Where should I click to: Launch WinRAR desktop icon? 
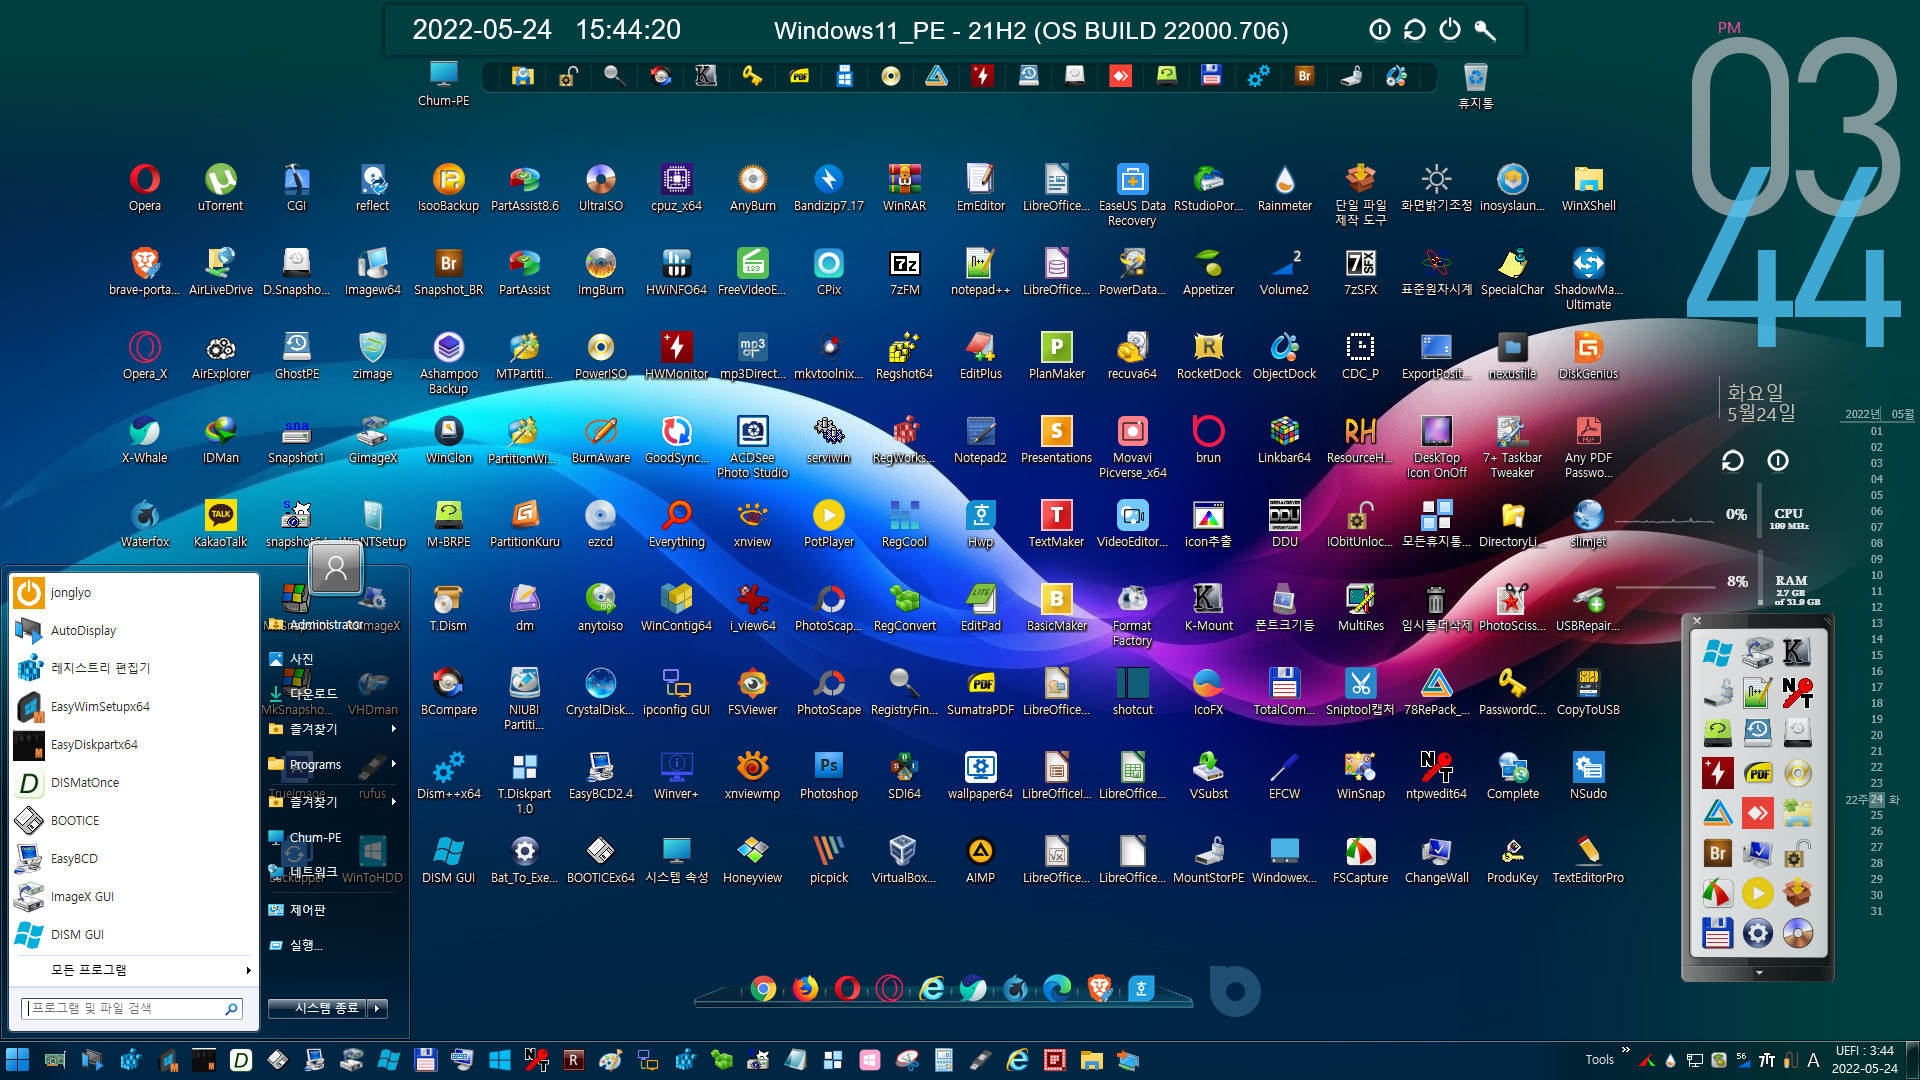pos(904,187)
